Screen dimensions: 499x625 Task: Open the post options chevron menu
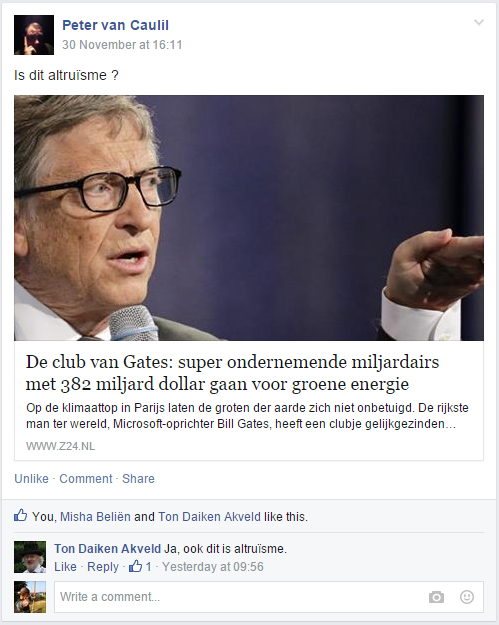click(x=479, y=22)
